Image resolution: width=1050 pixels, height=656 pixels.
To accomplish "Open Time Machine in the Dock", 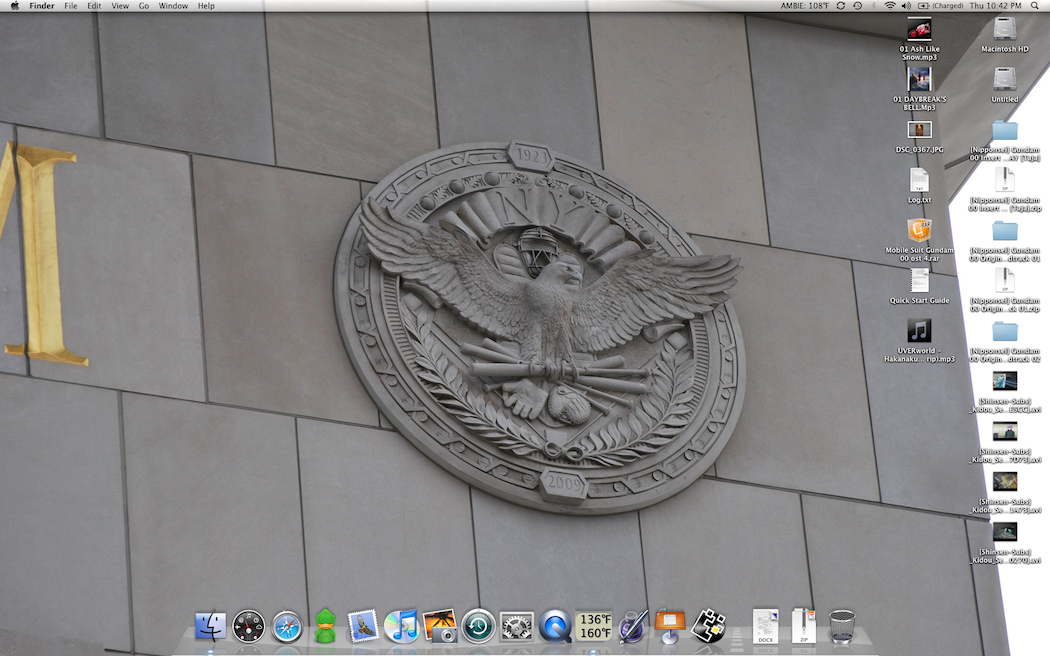I will click(x=478, y=627).
